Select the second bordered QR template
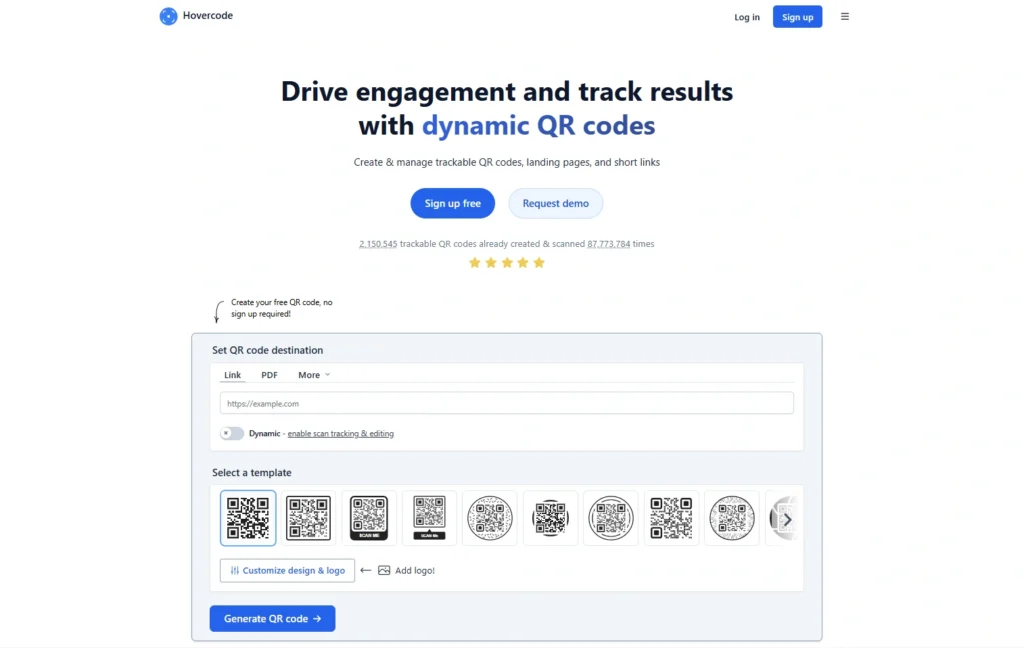This screenshot has width=1024, height=648. point(308,518)
